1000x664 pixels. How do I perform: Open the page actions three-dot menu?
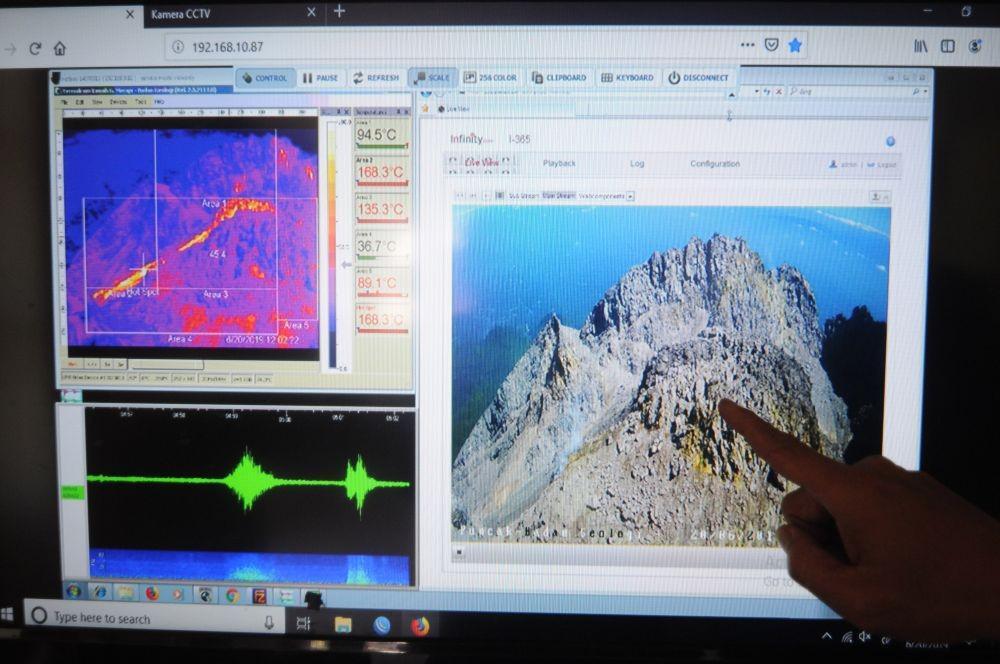tap(747, 45)
